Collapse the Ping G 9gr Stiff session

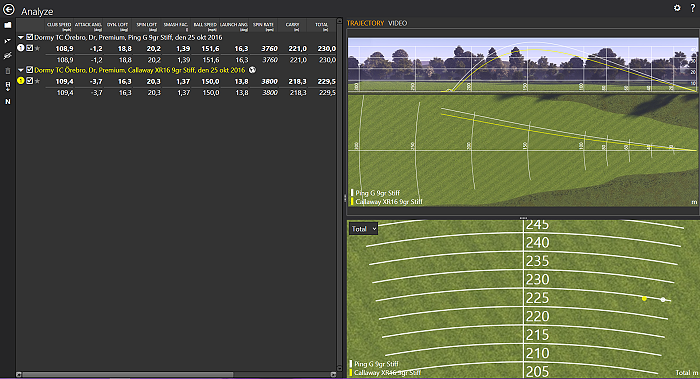pyautogui.click(x=21, y=37)
